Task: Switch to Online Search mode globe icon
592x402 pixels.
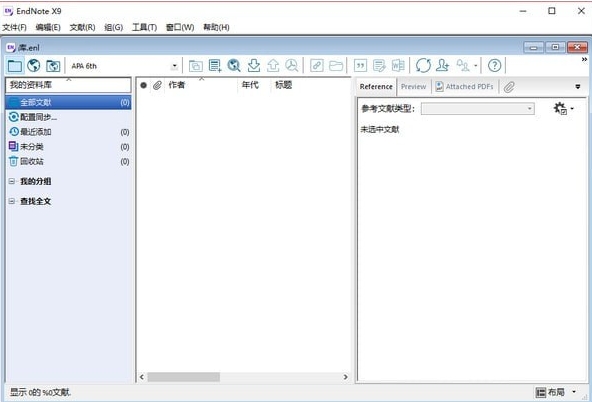Action: tap(34, 66)
